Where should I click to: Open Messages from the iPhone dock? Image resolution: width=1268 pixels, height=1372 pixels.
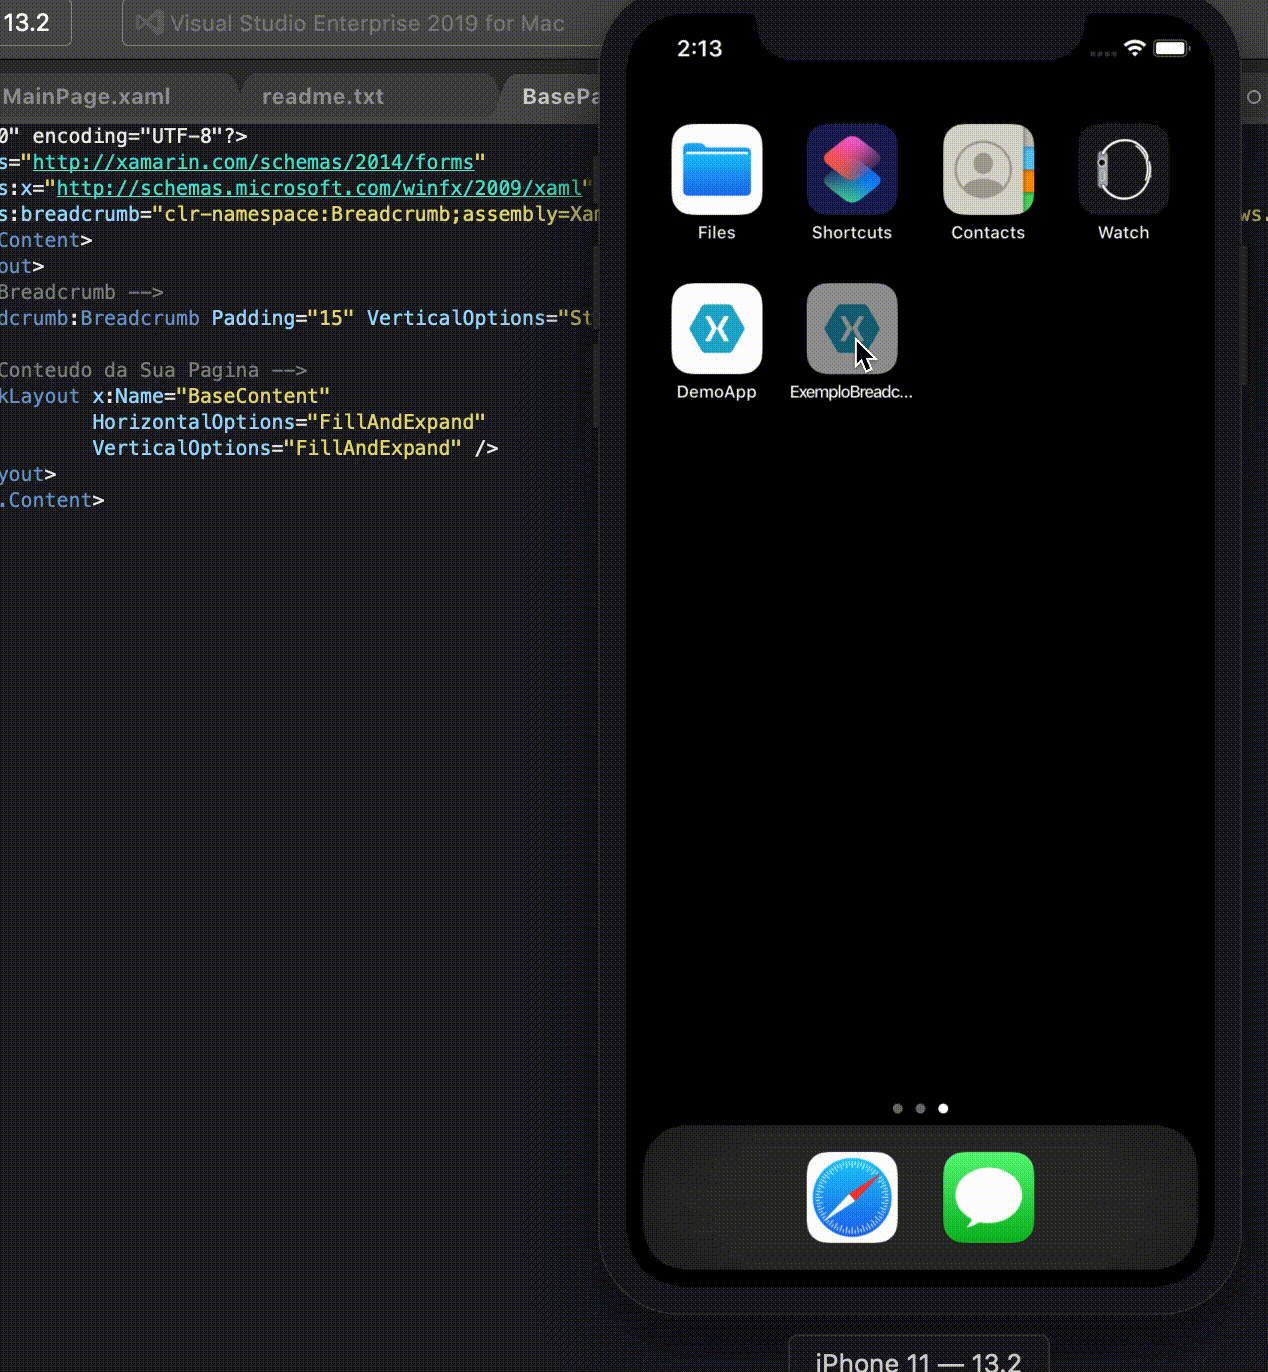pos(988,1197)
